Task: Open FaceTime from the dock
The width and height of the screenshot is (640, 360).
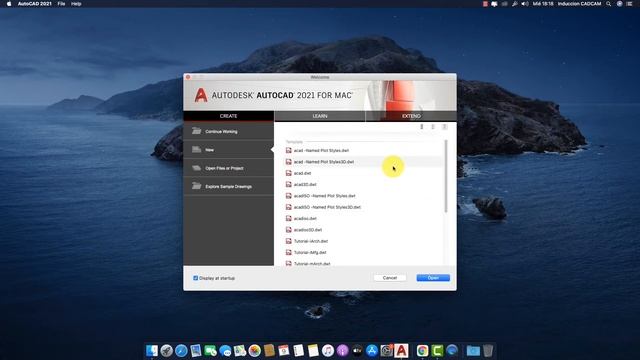Action: click(x=211, y=350)
